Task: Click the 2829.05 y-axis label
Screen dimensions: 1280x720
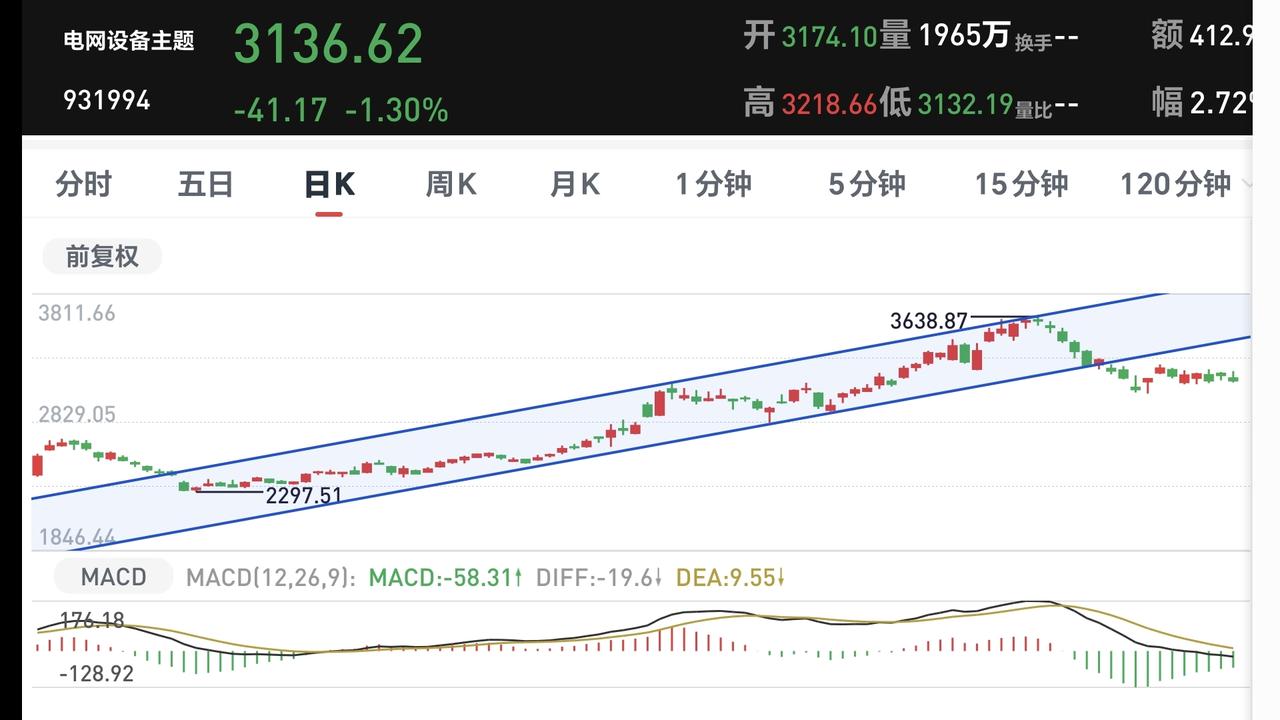Action: coord(77,414)
